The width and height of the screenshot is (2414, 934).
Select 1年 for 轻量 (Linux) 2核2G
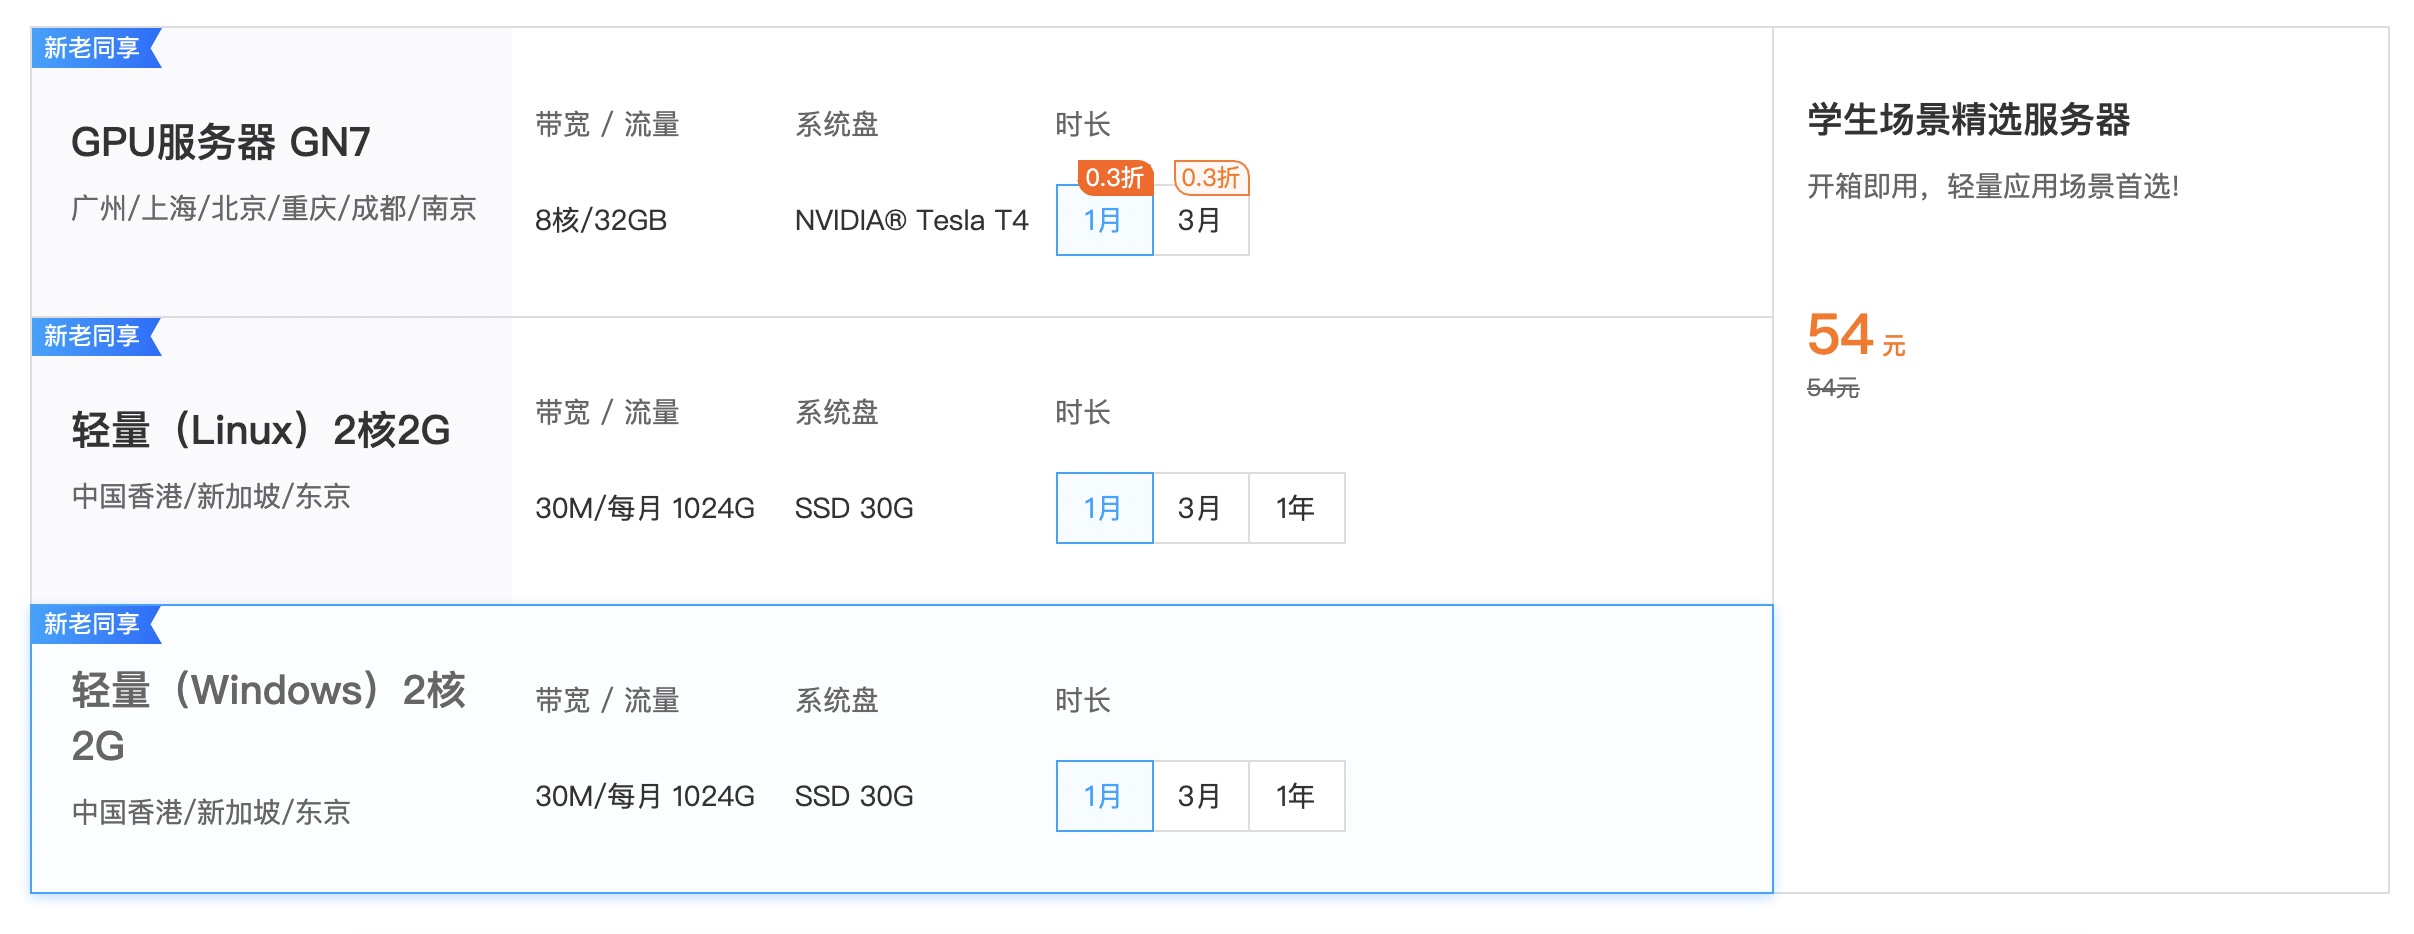click(x=1296, y=508)
